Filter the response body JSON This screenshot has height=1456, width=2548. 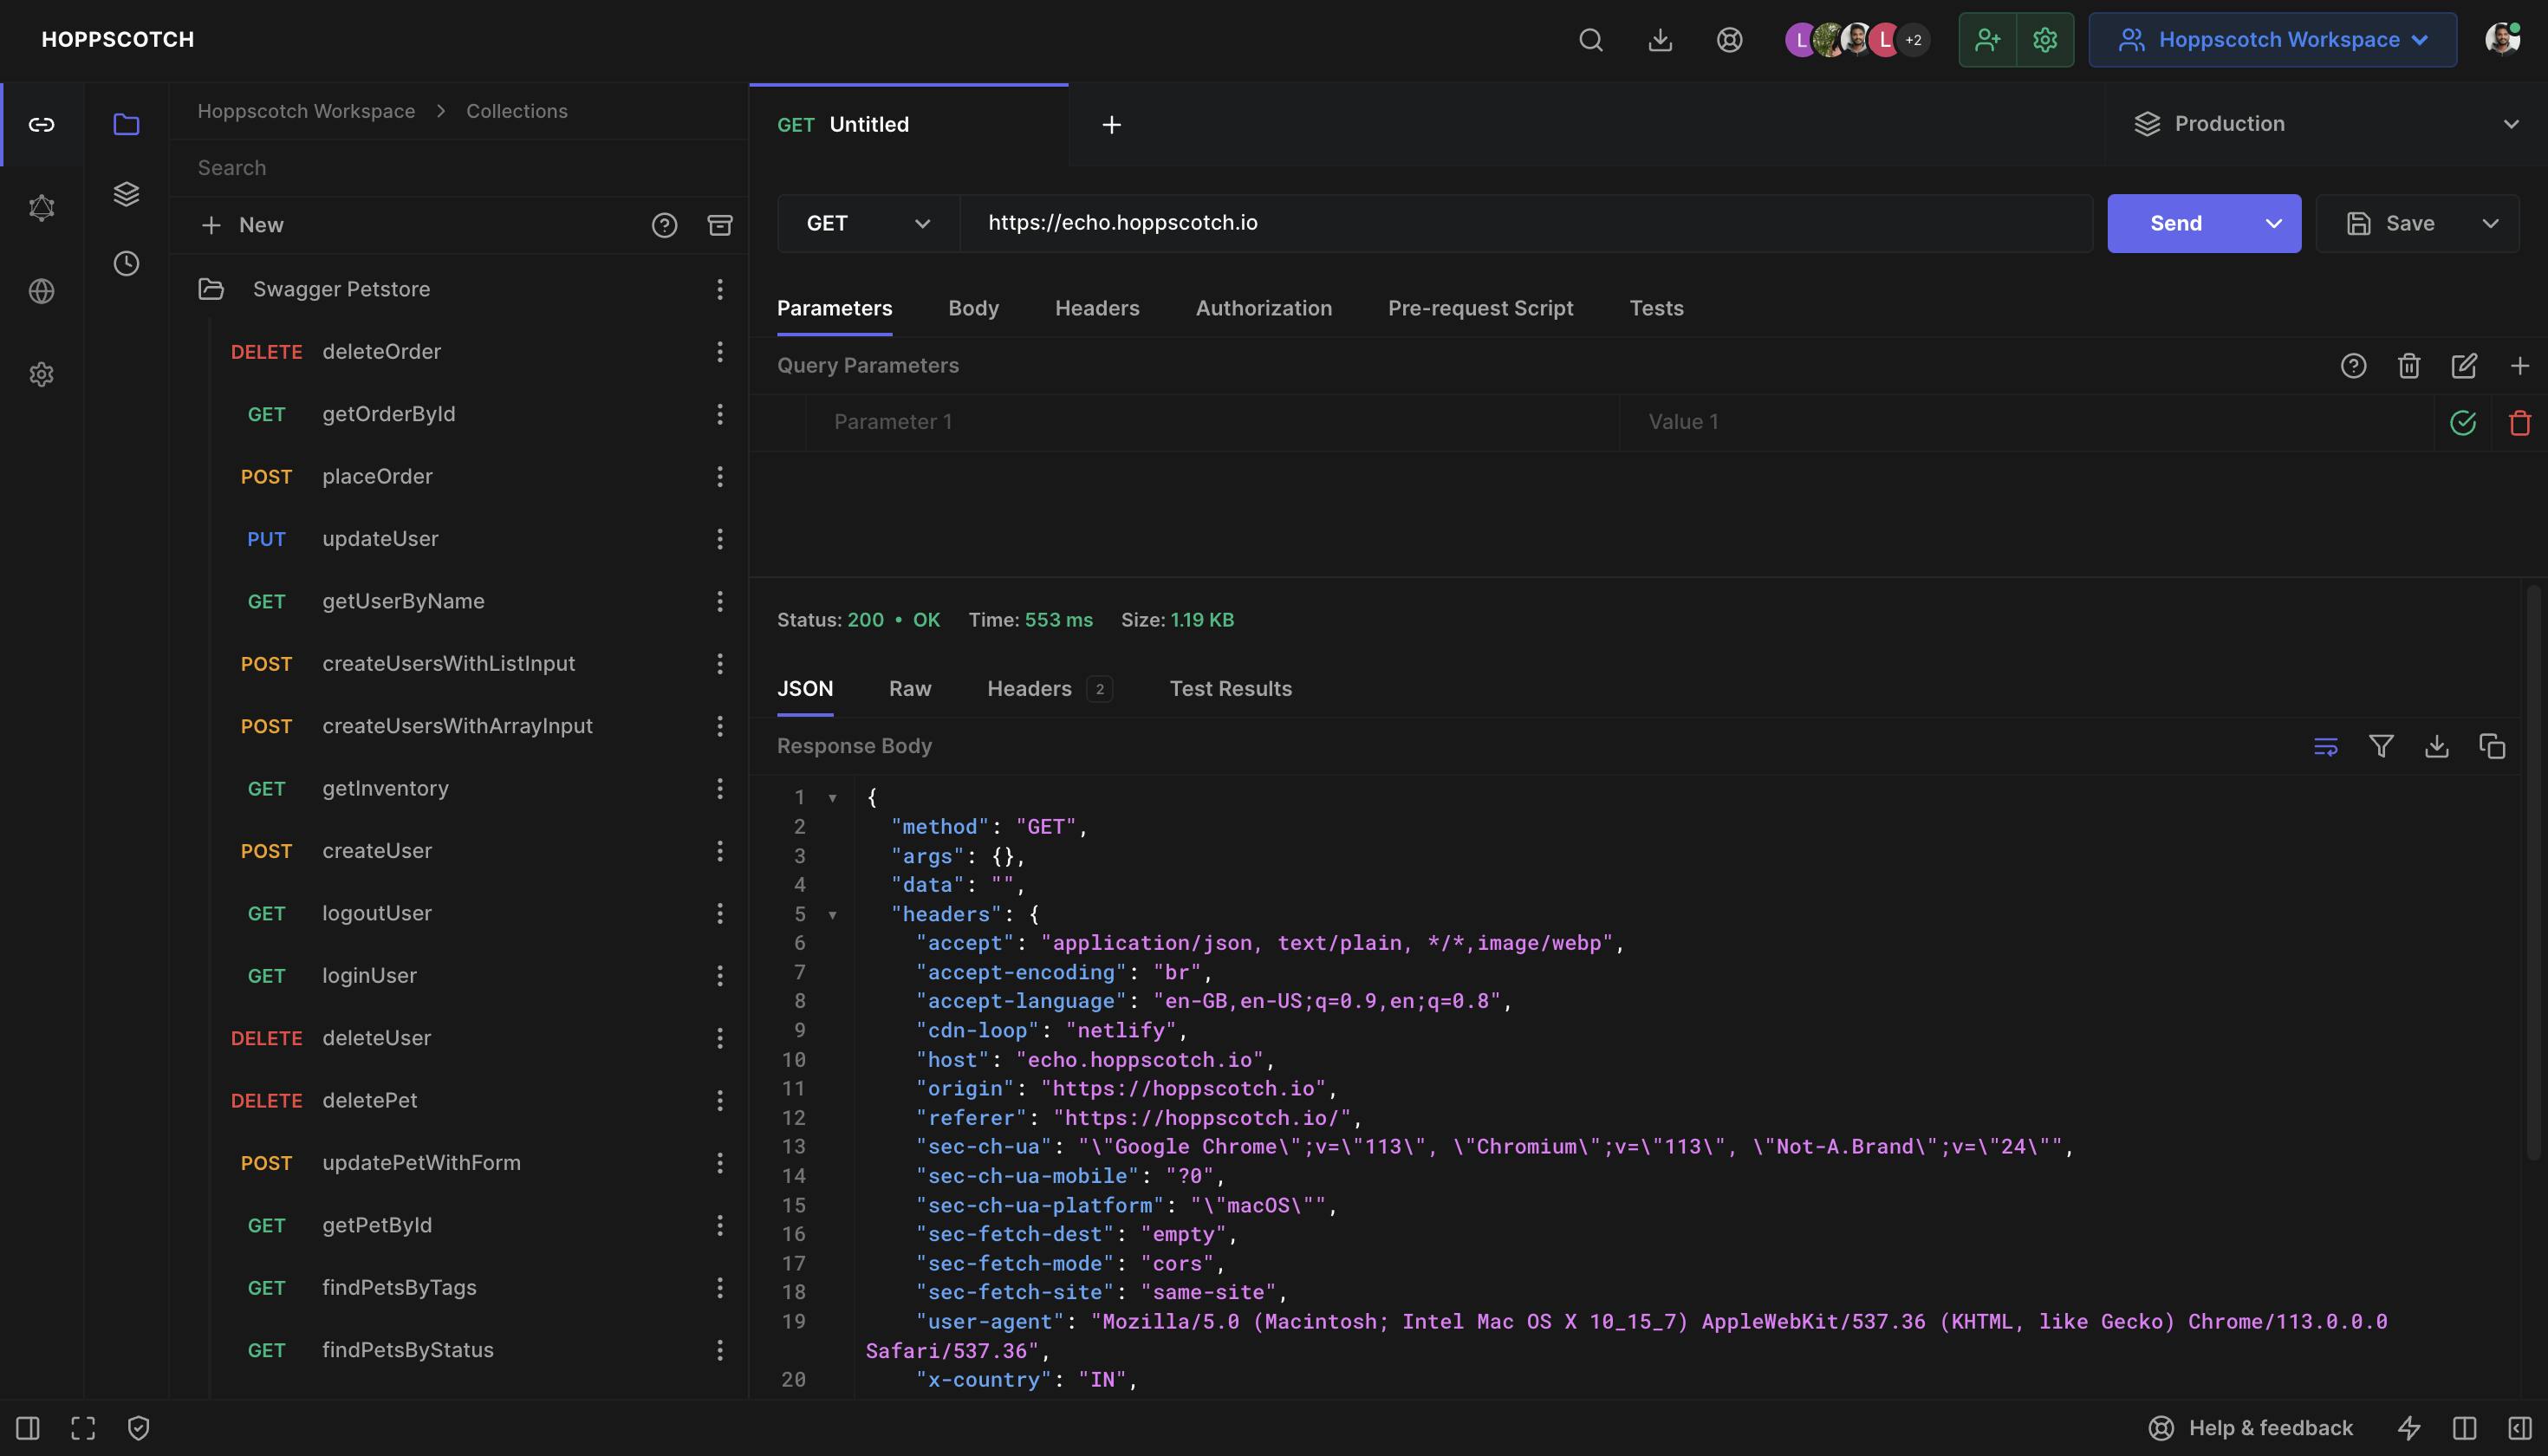coord(2381,746)
